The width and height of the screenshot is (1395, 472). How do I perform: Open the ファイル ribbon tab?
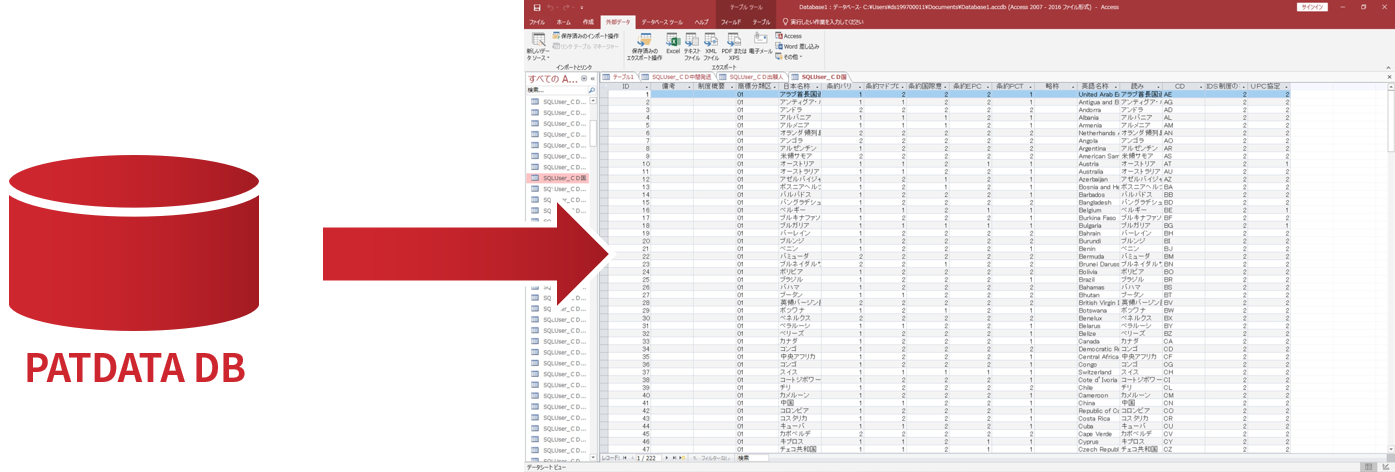coord(537,21)
